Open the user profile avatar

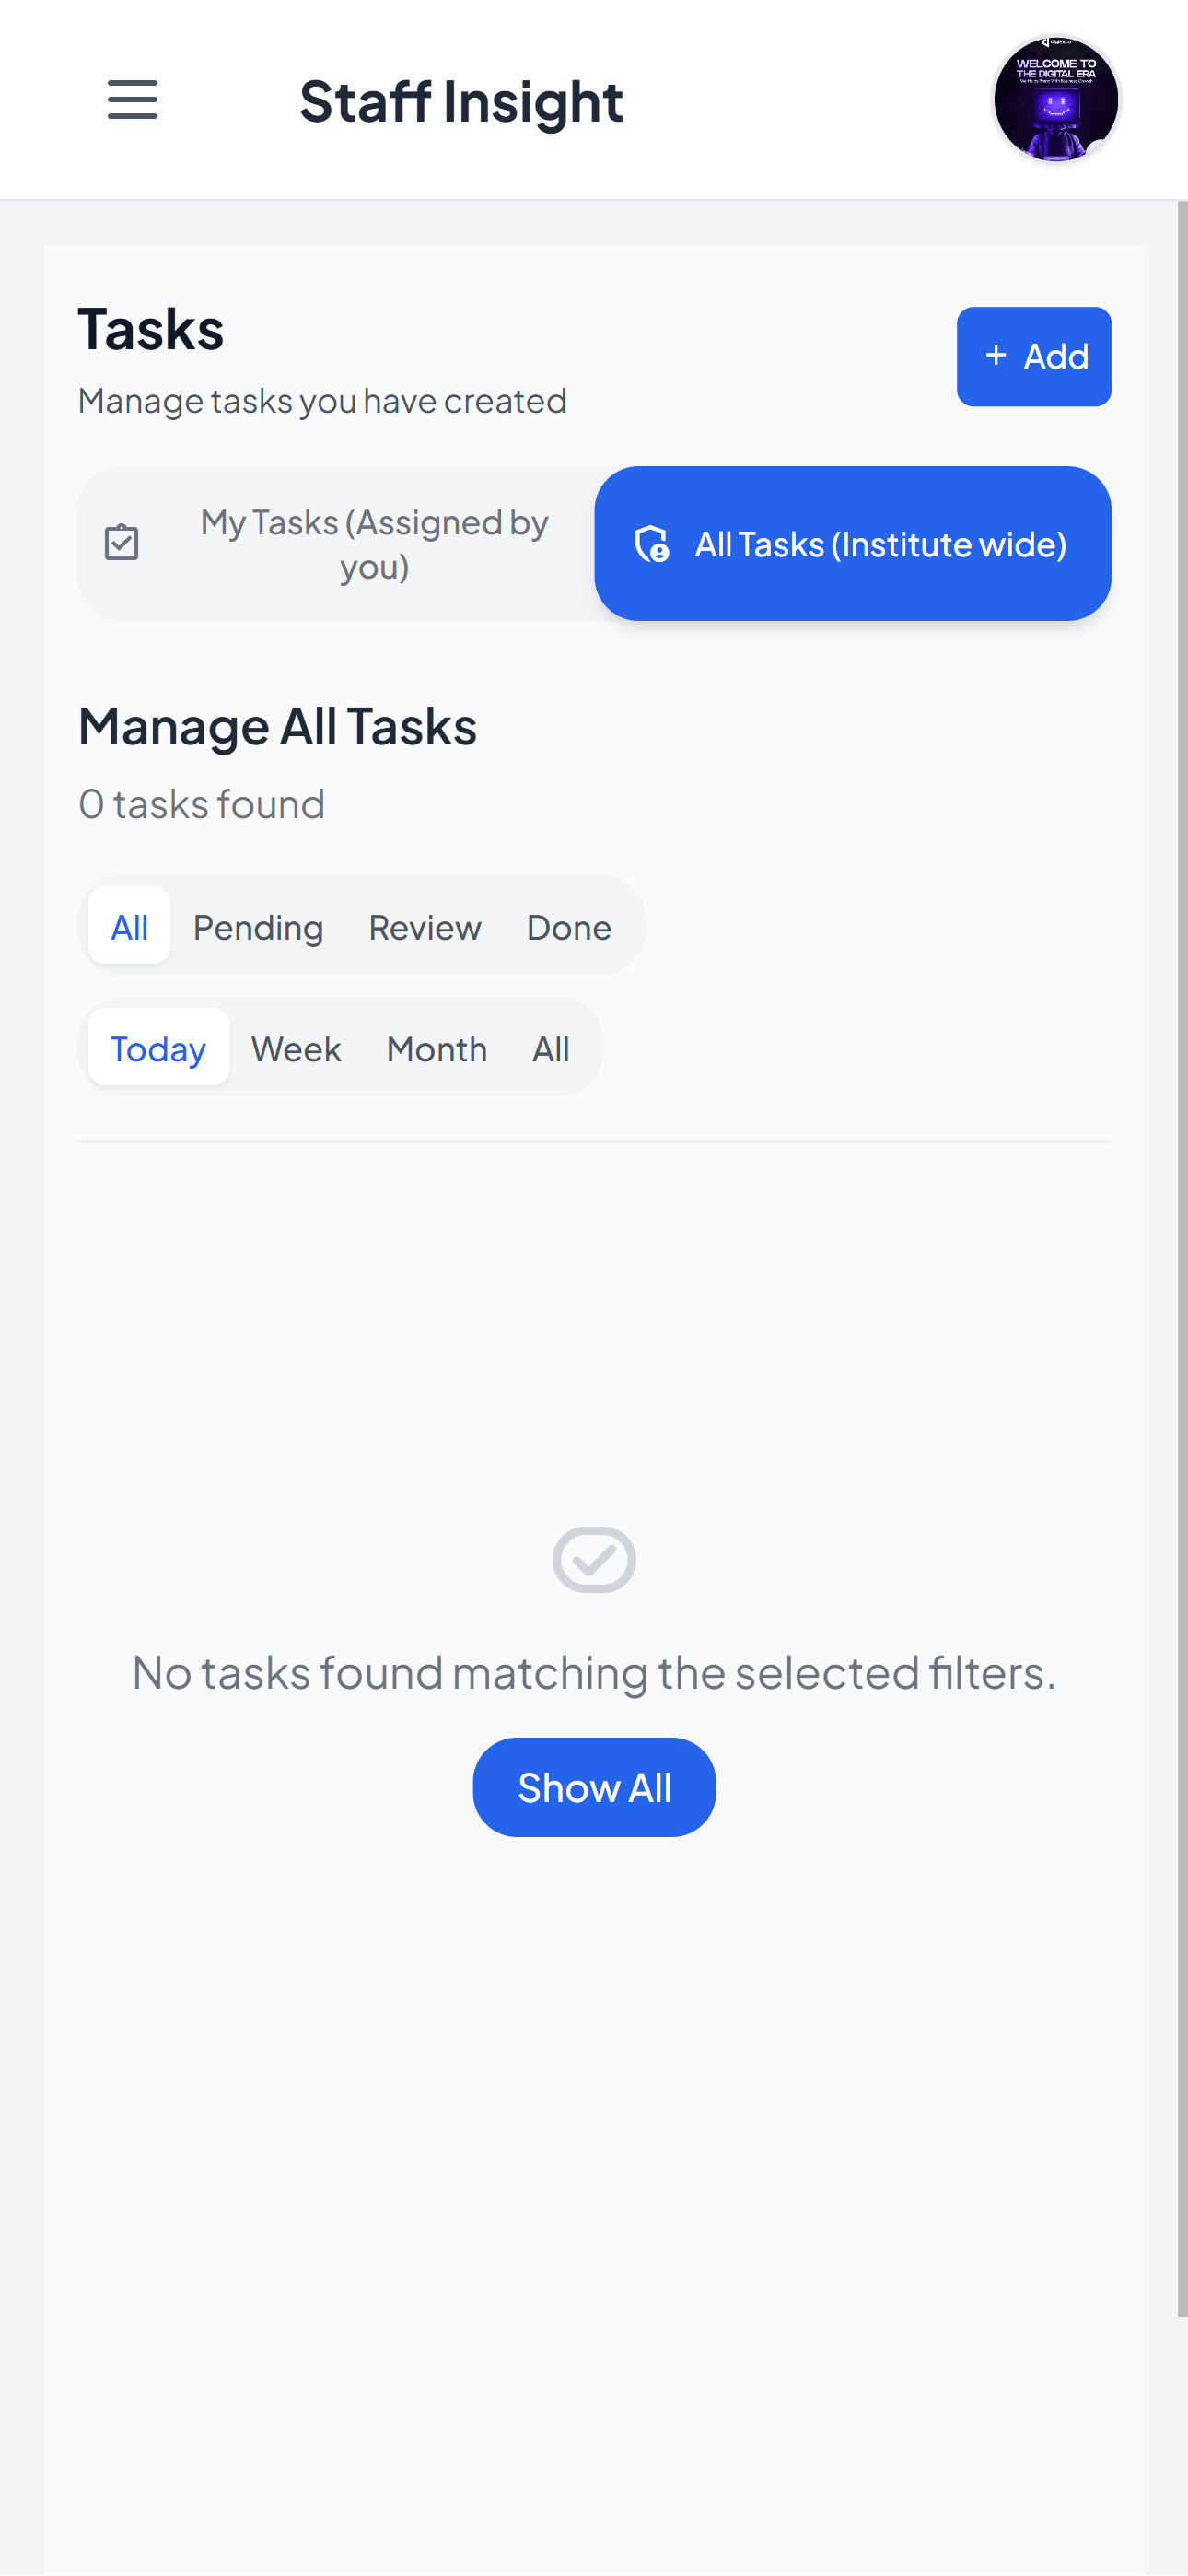[x=1055, y=100]
